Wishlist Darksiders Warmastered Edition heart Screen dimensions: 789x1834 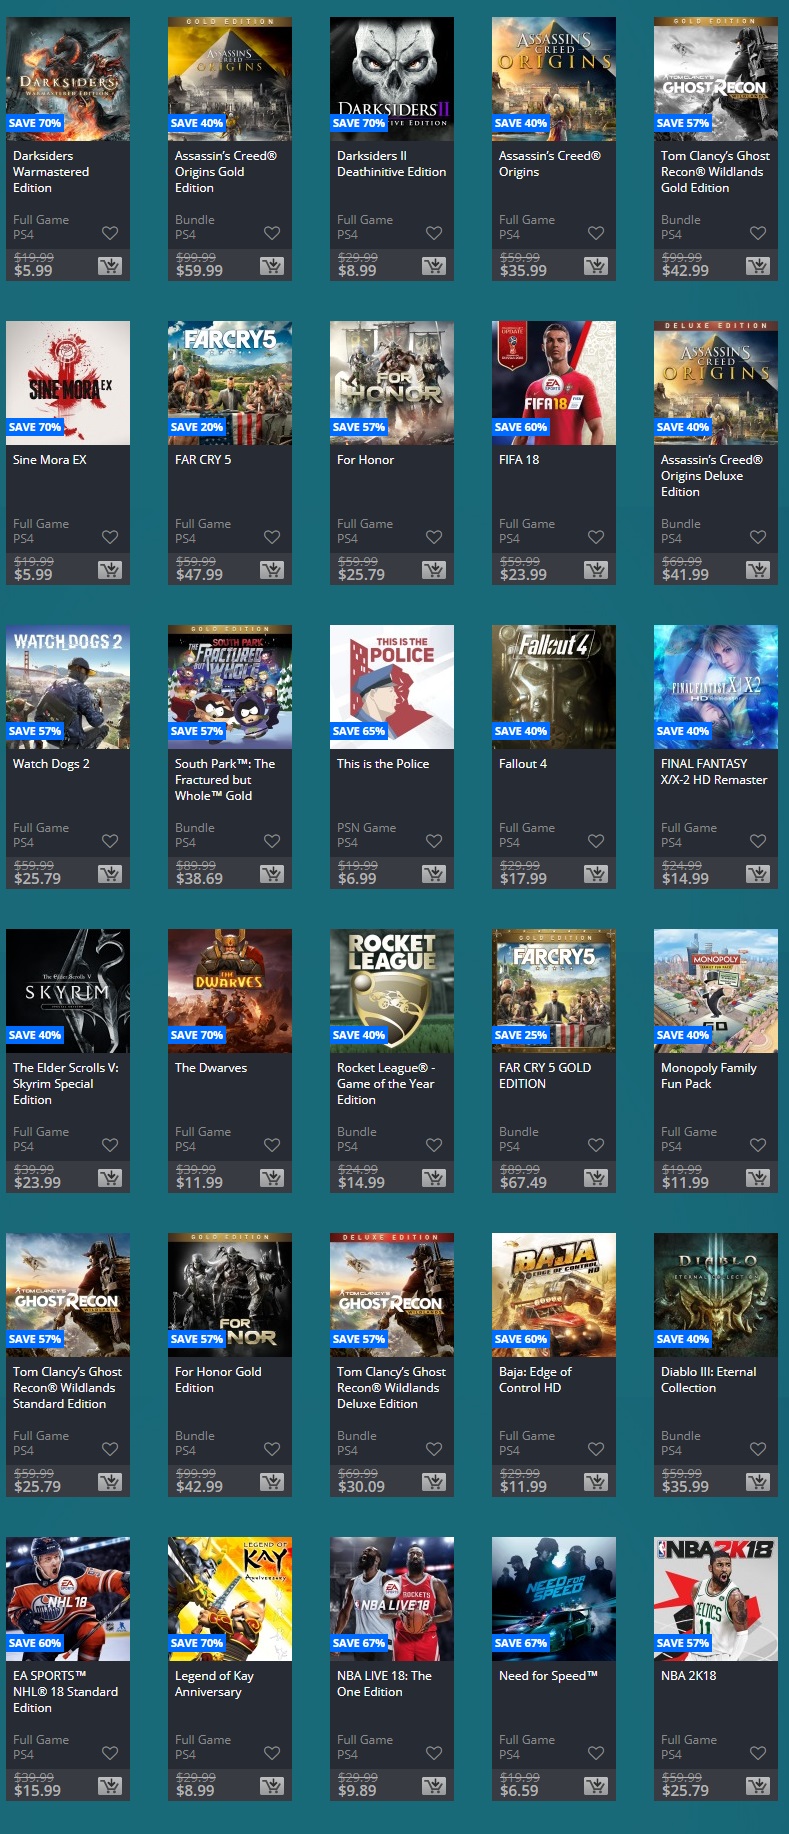pos(110,233)
